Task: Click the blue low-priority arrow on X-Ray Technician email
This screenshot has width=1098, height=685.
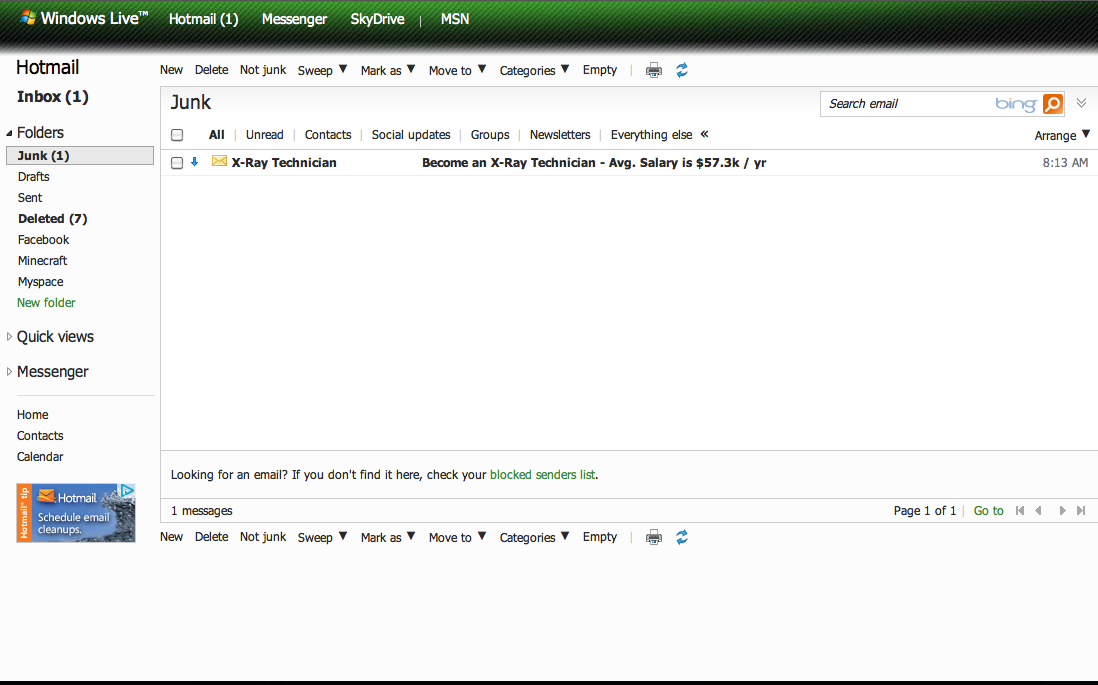Action: [195, 162]
